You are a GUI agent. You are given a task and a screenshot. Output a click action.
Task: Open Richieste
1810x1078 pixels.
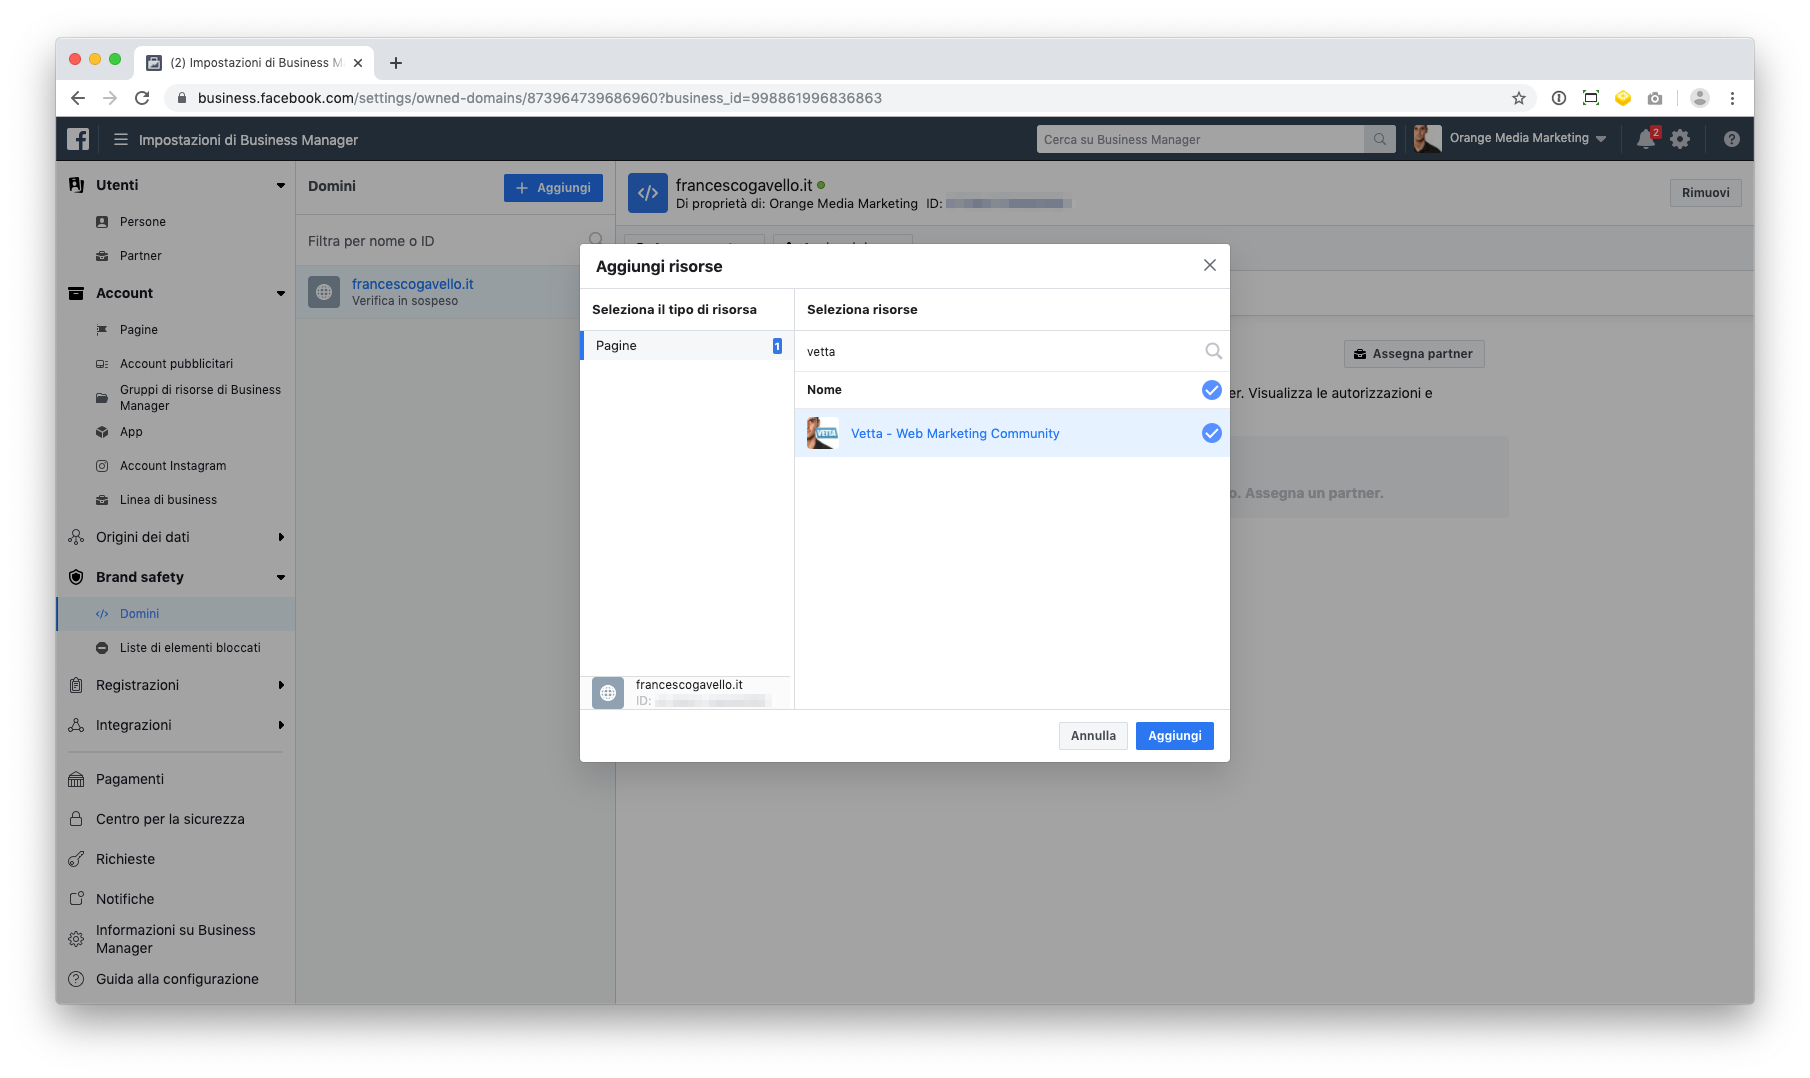pos(125,859)
